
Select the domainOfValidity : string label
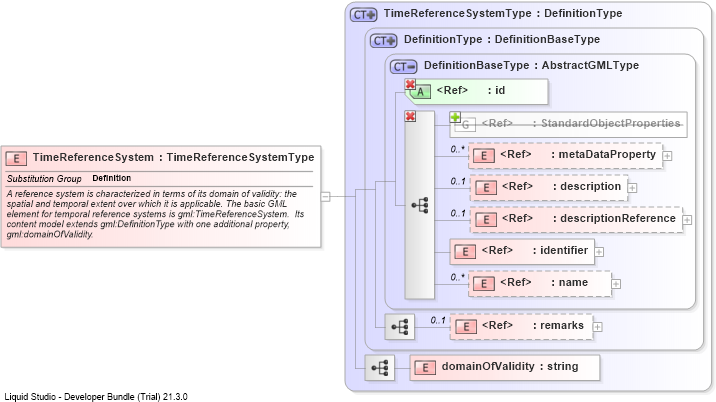[x=510, y=366]
